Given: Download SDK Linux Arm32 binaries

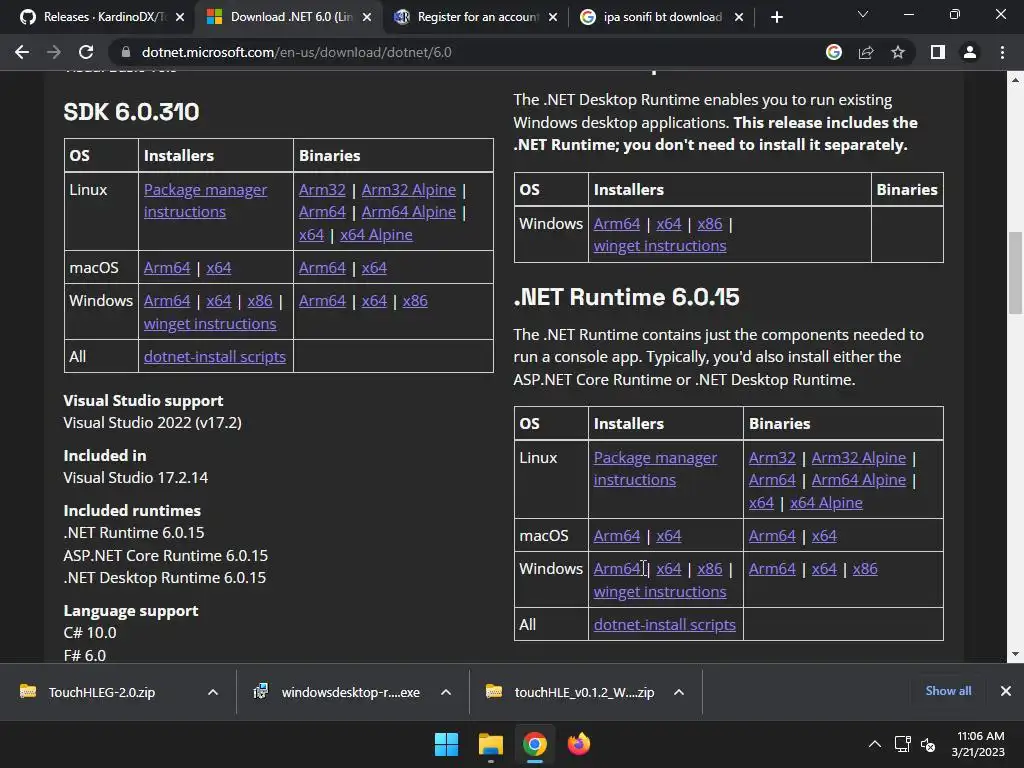Looking at the screenshot, I should (322, 189).
